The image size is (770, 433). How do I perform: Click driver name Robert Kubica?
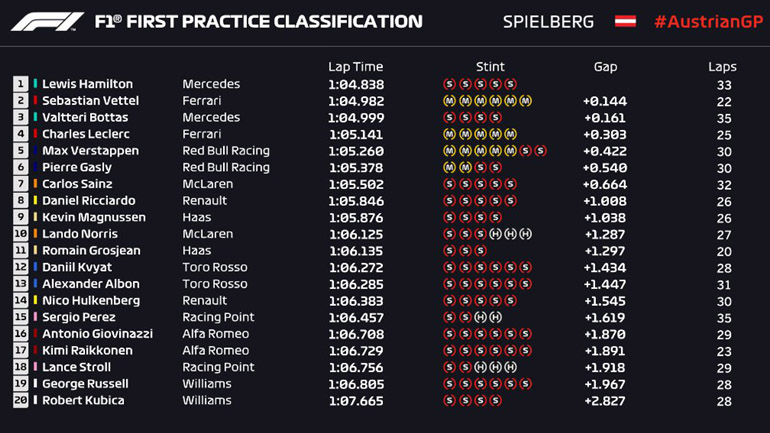pyautogui.click(x=83, y=400)
